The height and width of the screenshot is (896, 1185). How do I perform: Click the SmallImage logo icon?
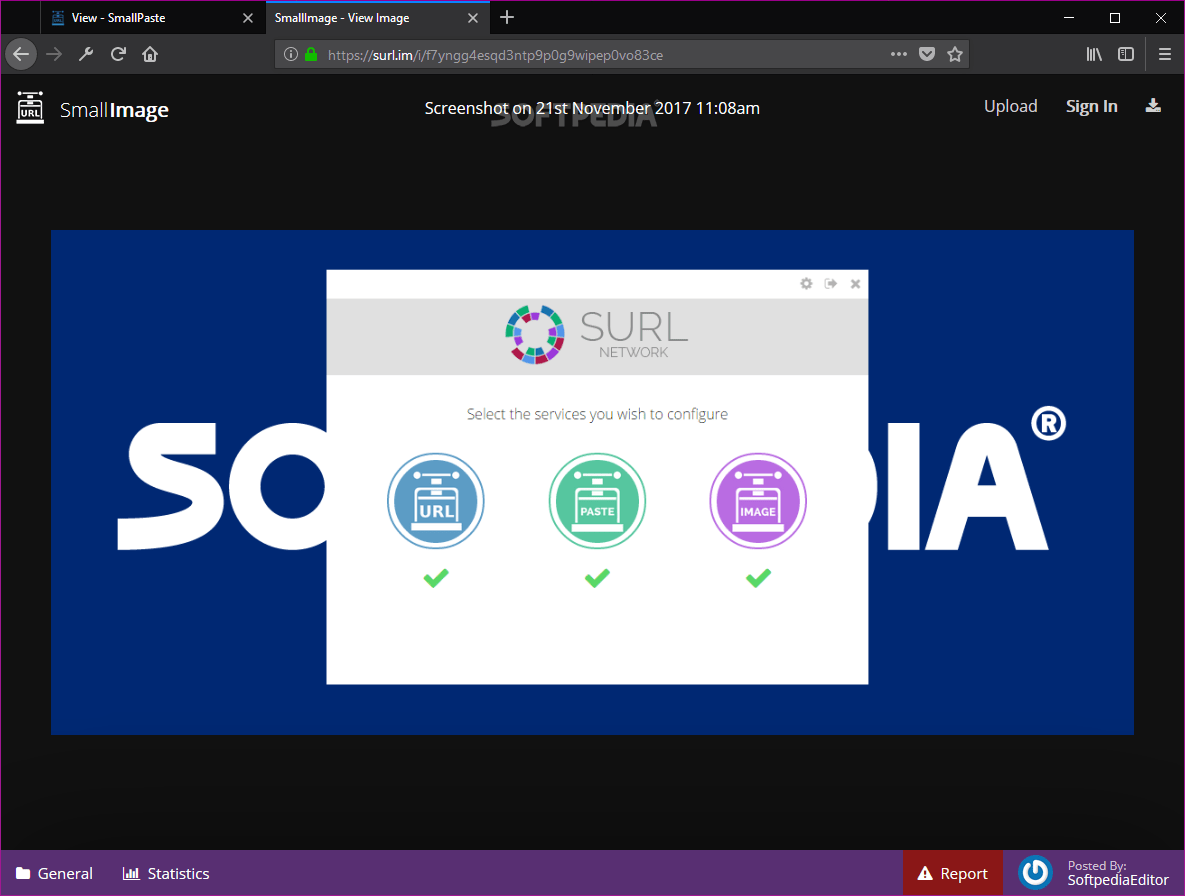(30, 108)
